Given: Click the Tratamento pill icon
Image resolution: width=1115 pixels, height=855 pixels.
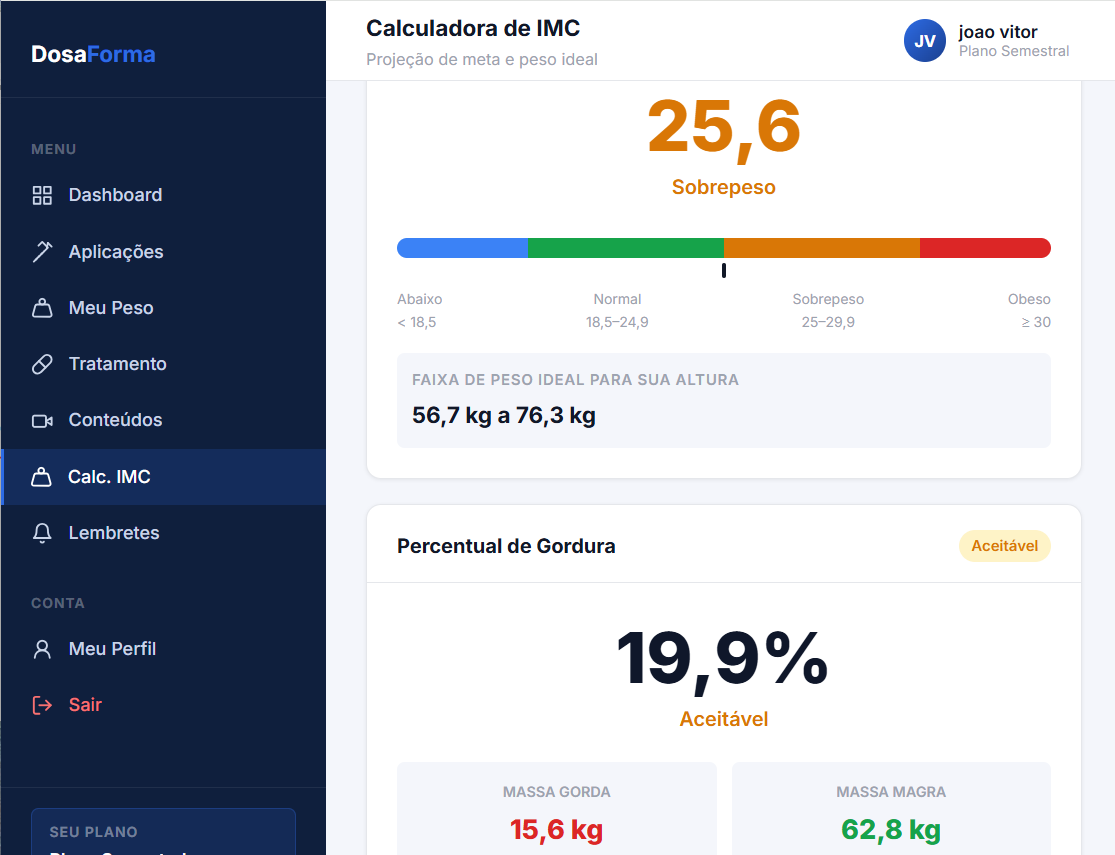Looking at the screenshot, I should coord(42,364).
